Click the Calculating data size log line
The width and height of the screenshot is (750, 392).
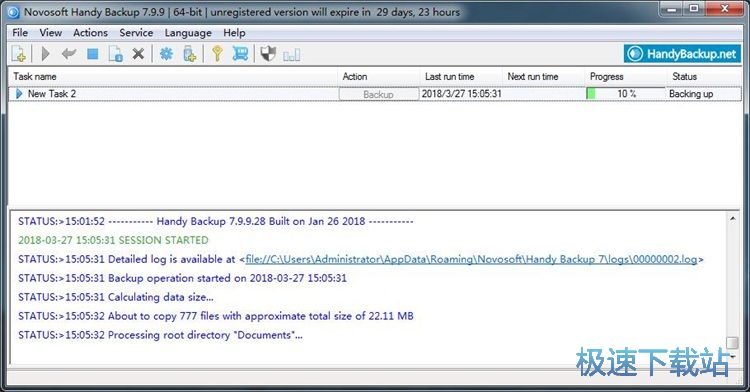[x=116, y=297]
